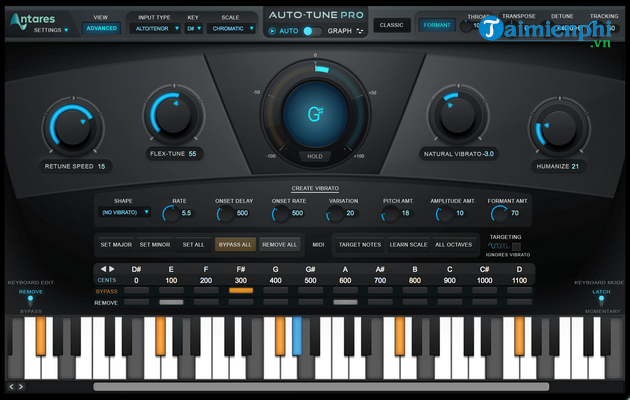Click the Auto mode play icon
The height and width of the screenshot is (400, 630).
pos(272,31)
